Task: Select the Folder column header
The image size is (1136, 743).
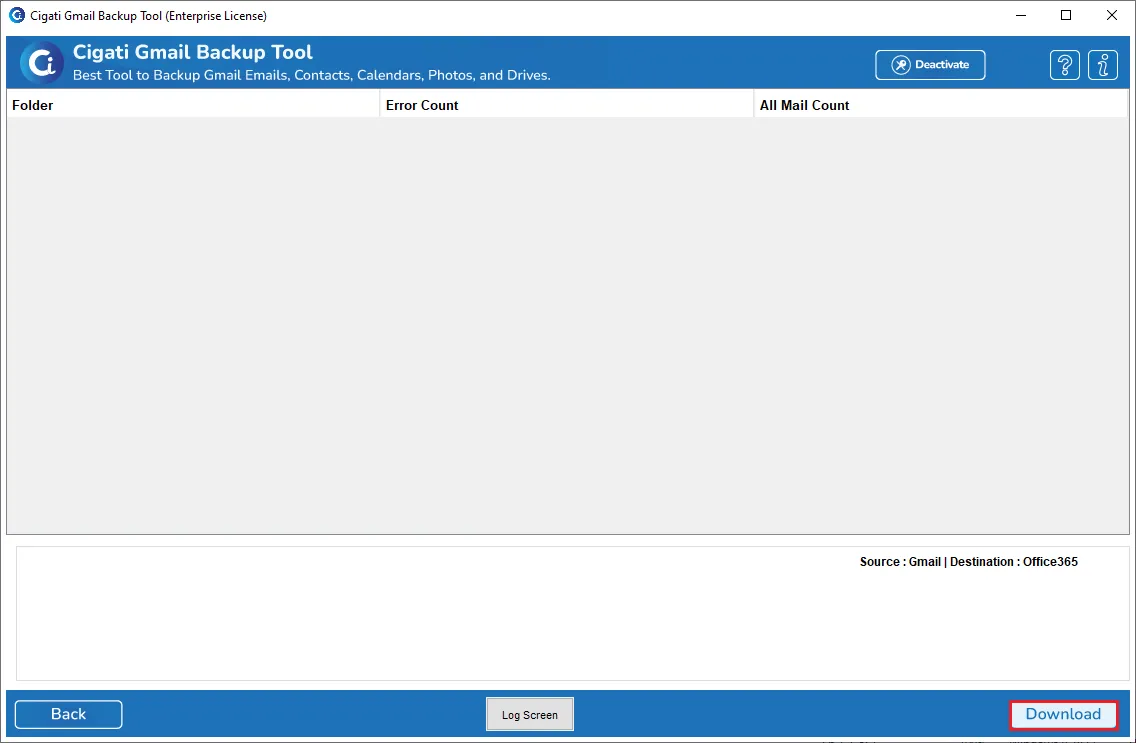Action: click(193, 105)
